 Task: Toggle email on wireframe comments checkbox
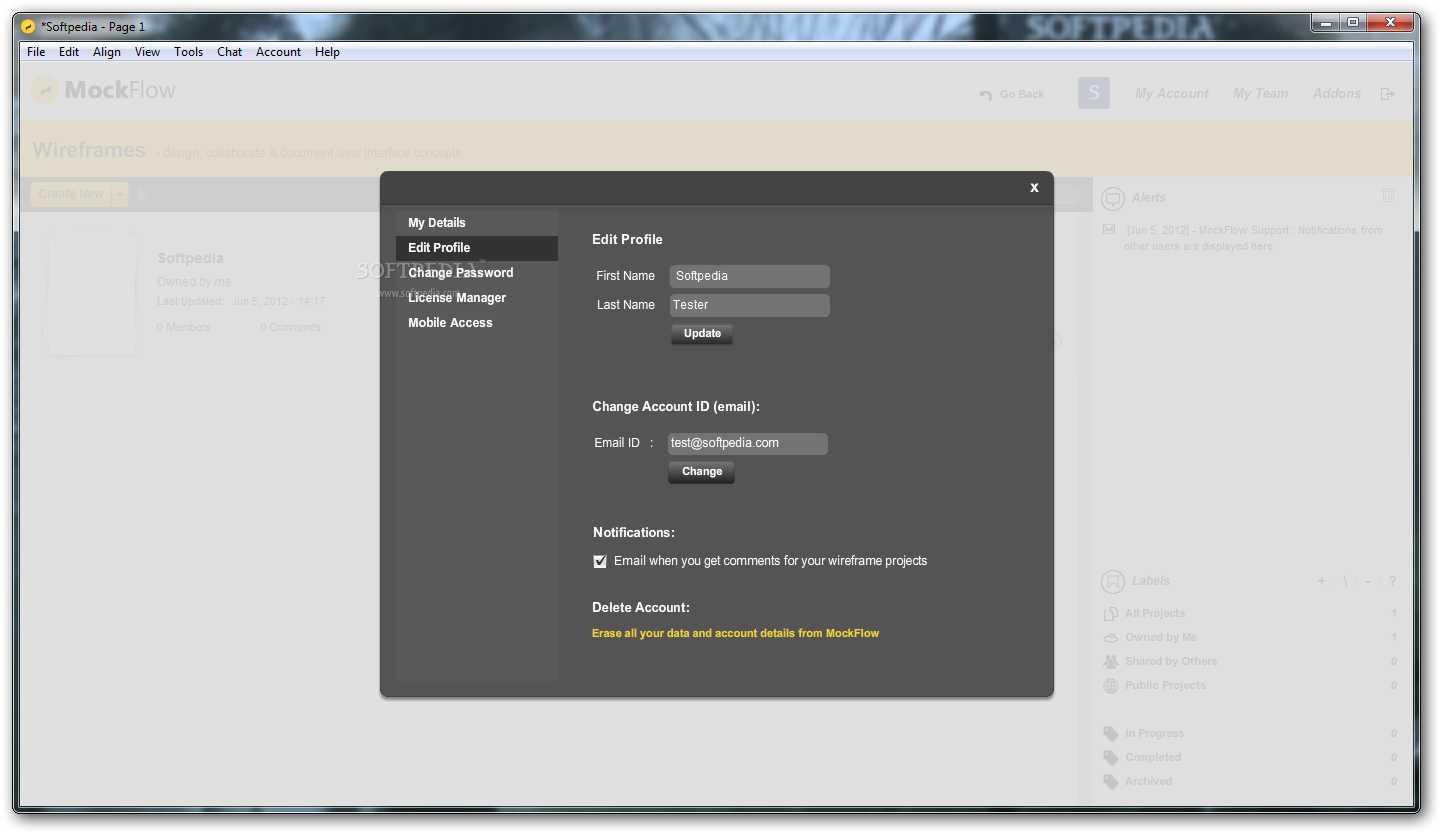point(600,562)
